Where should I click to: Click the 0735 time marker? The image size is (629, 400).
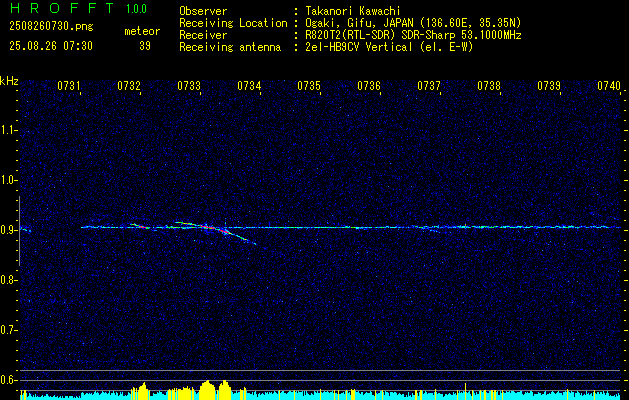[x=309, y=86]
